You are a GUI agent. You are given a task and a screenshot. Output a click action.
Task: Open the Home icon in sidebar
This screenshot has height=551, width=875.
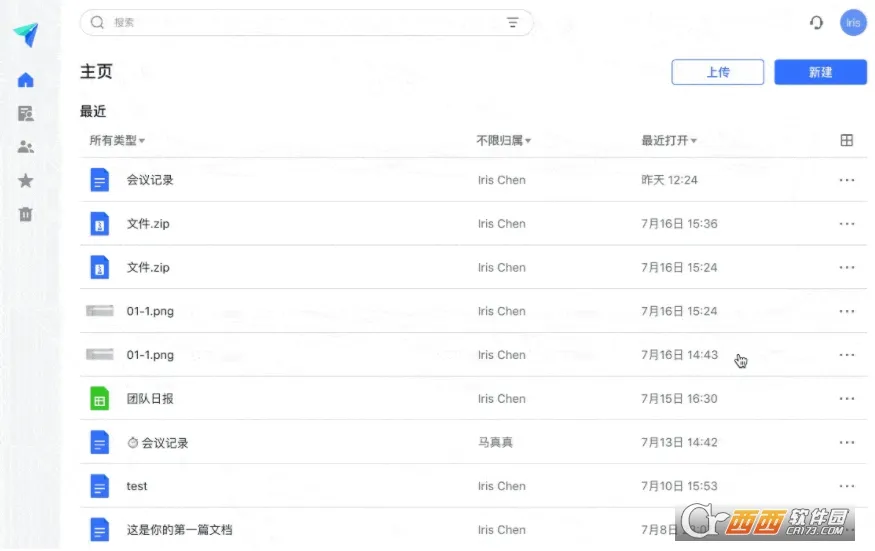26,80
